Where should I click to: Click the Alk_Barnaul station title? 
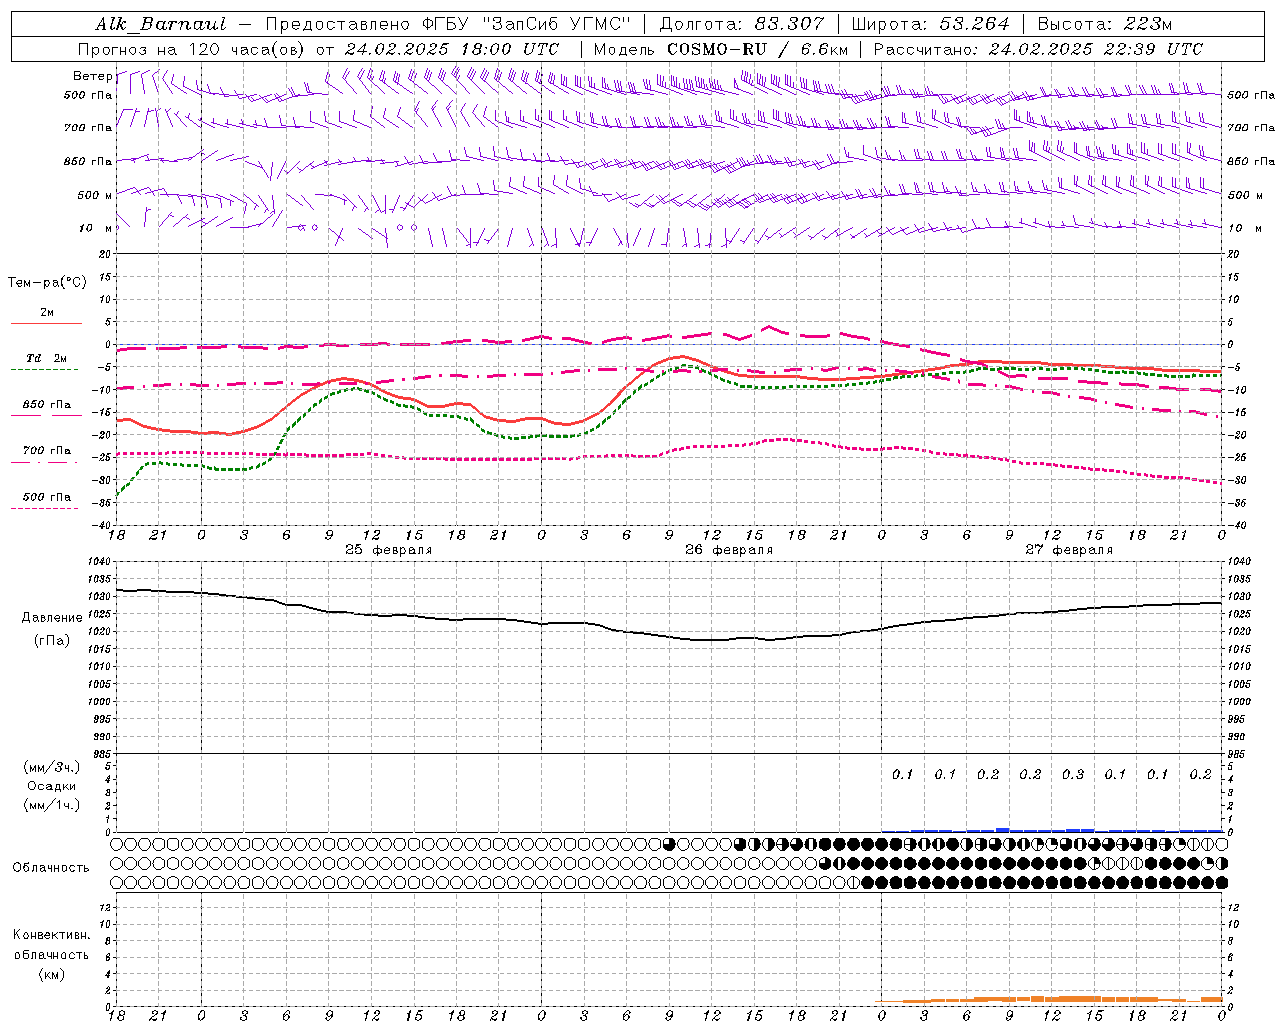pyautogui.click(x=160, y=24)
